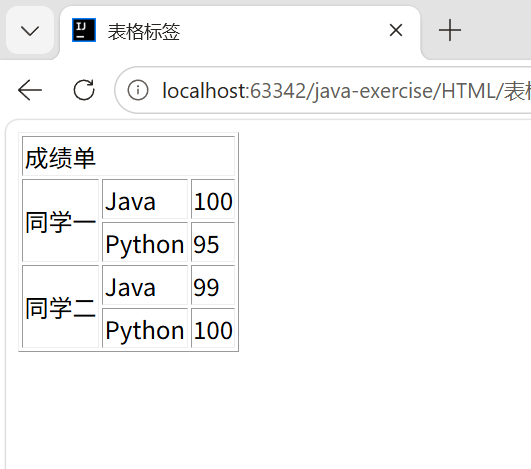Screen dimensions: 531x469
Task: Click 同学二's Python score 100
Action: [x=213, y=328]
